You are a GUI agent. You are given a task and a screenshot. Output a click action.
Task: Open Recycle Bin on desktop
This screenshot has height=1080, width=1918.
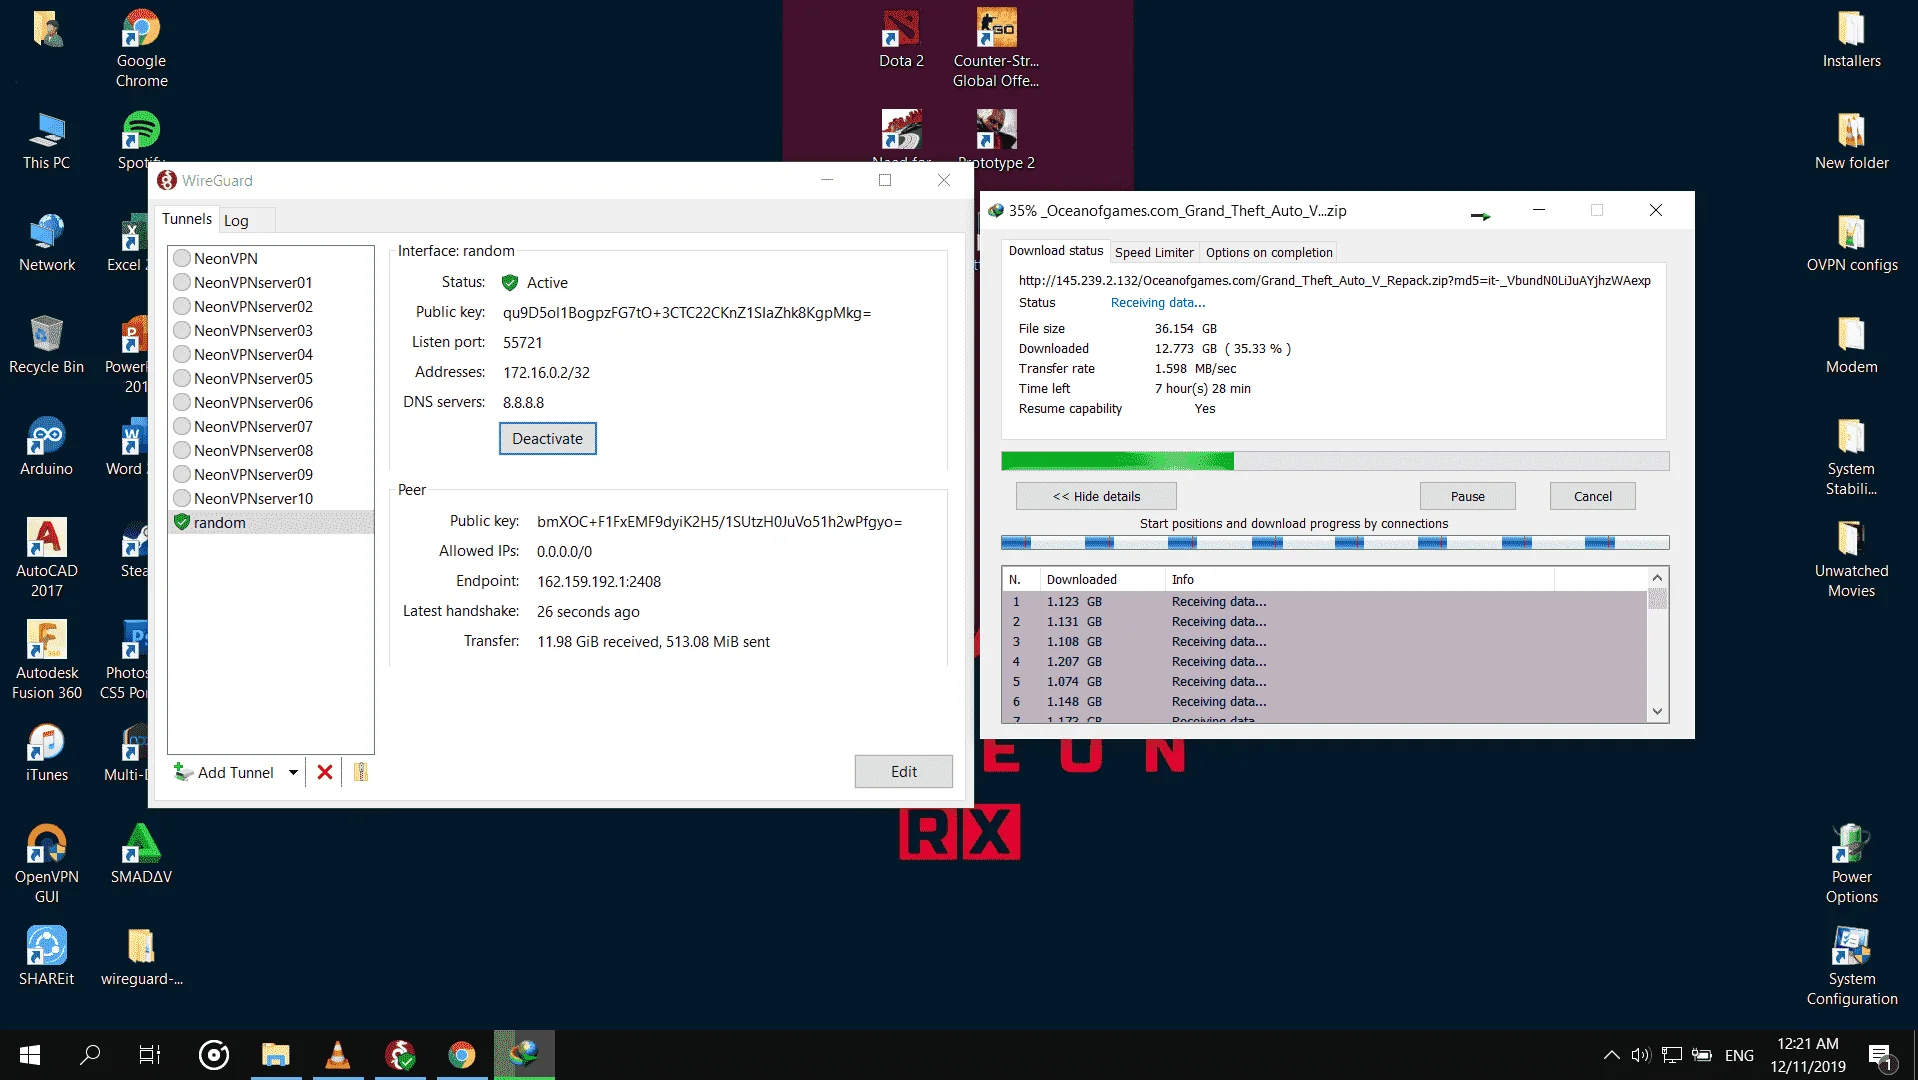coord(47,345)
